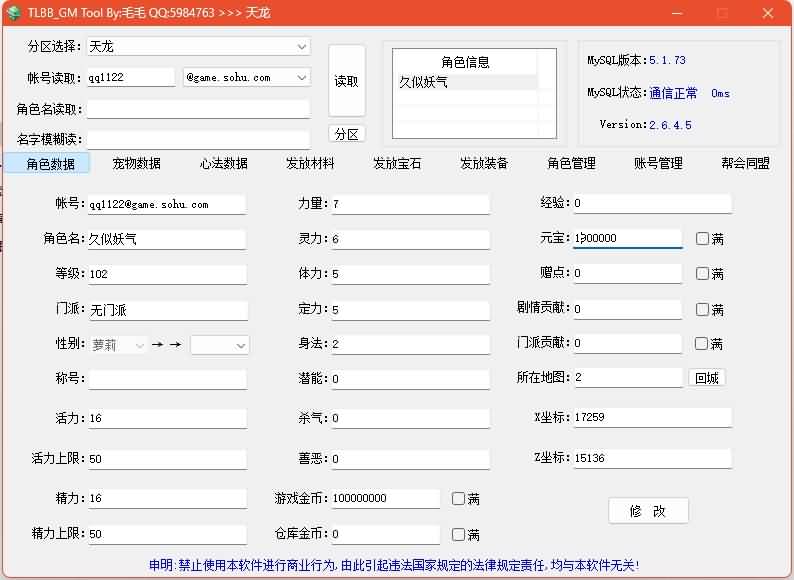Click the 帐号读取 field containing qq1122

coord(131,78)
